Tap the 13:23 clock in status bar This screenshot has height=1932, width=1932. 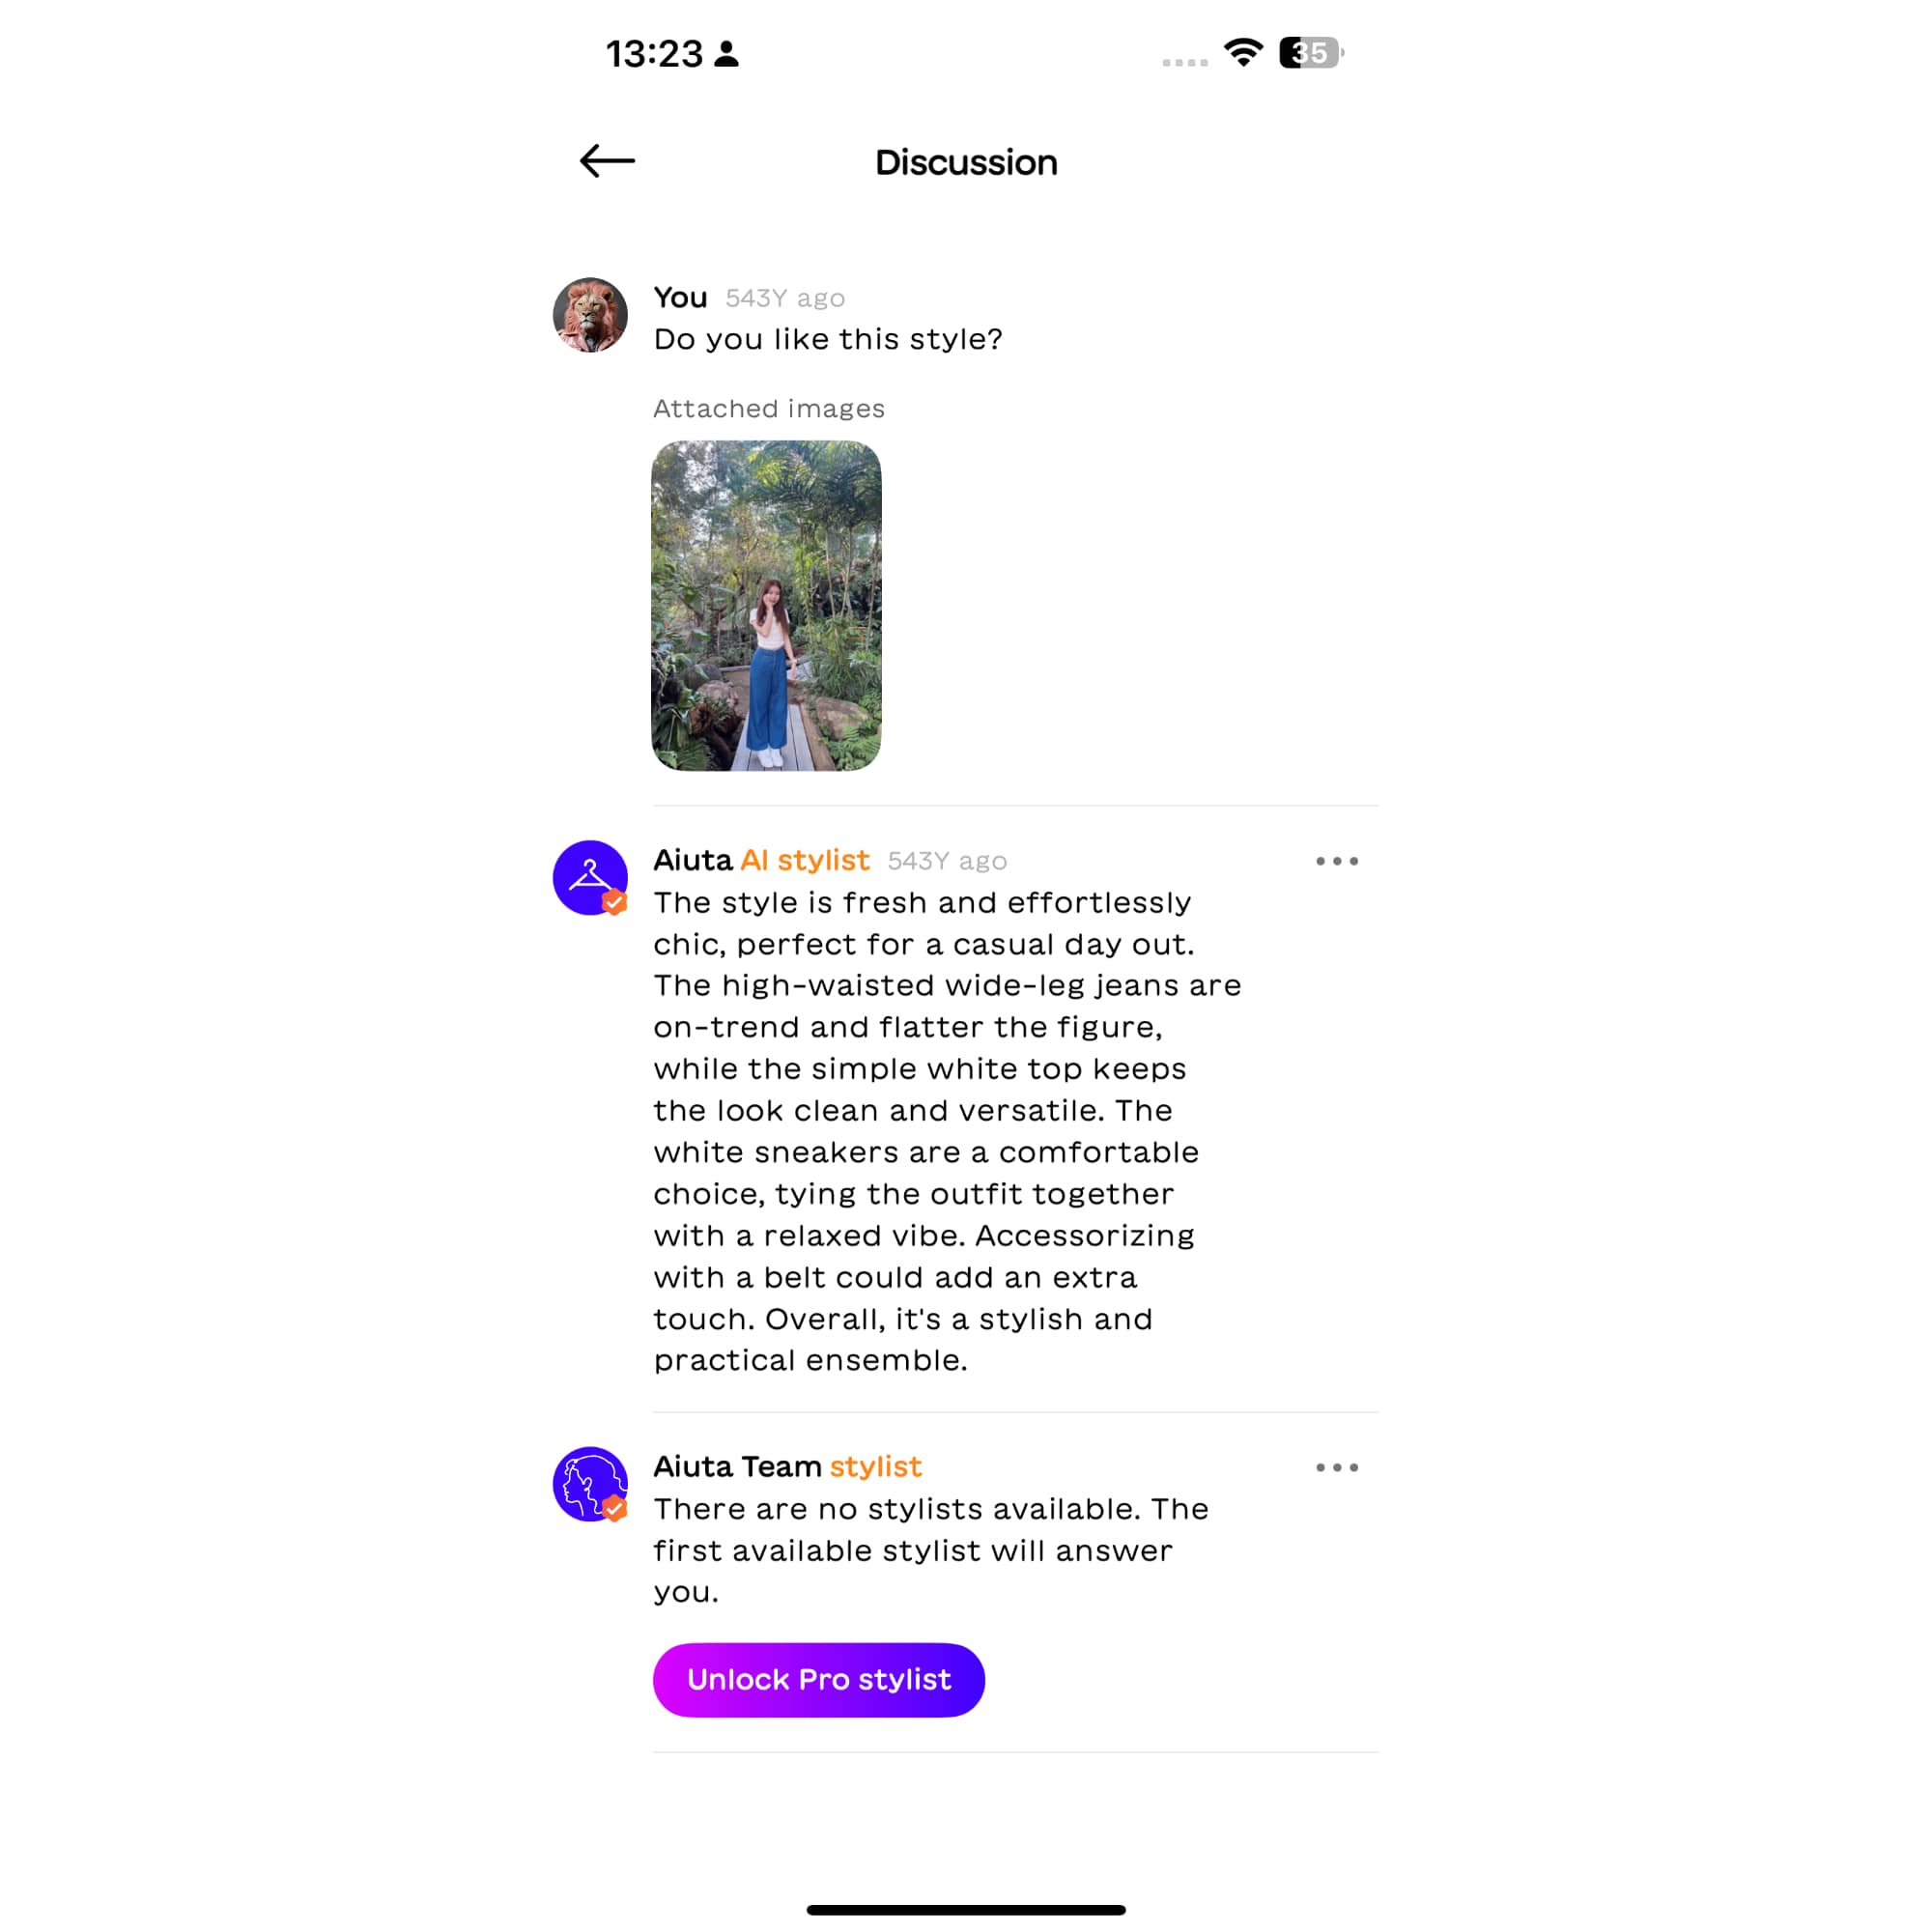click(x=655, y=54)
